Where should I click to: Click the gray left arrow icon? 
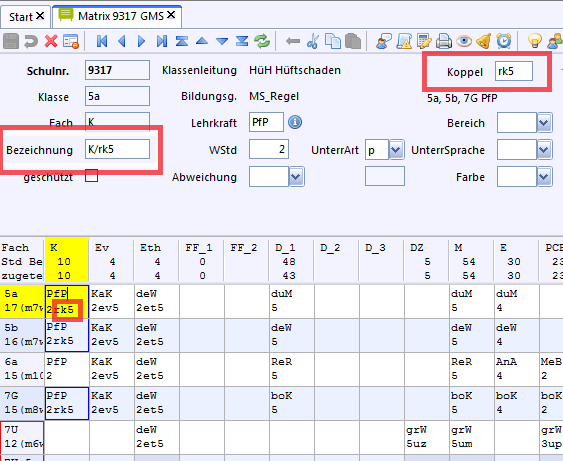(x=293, y=41)
